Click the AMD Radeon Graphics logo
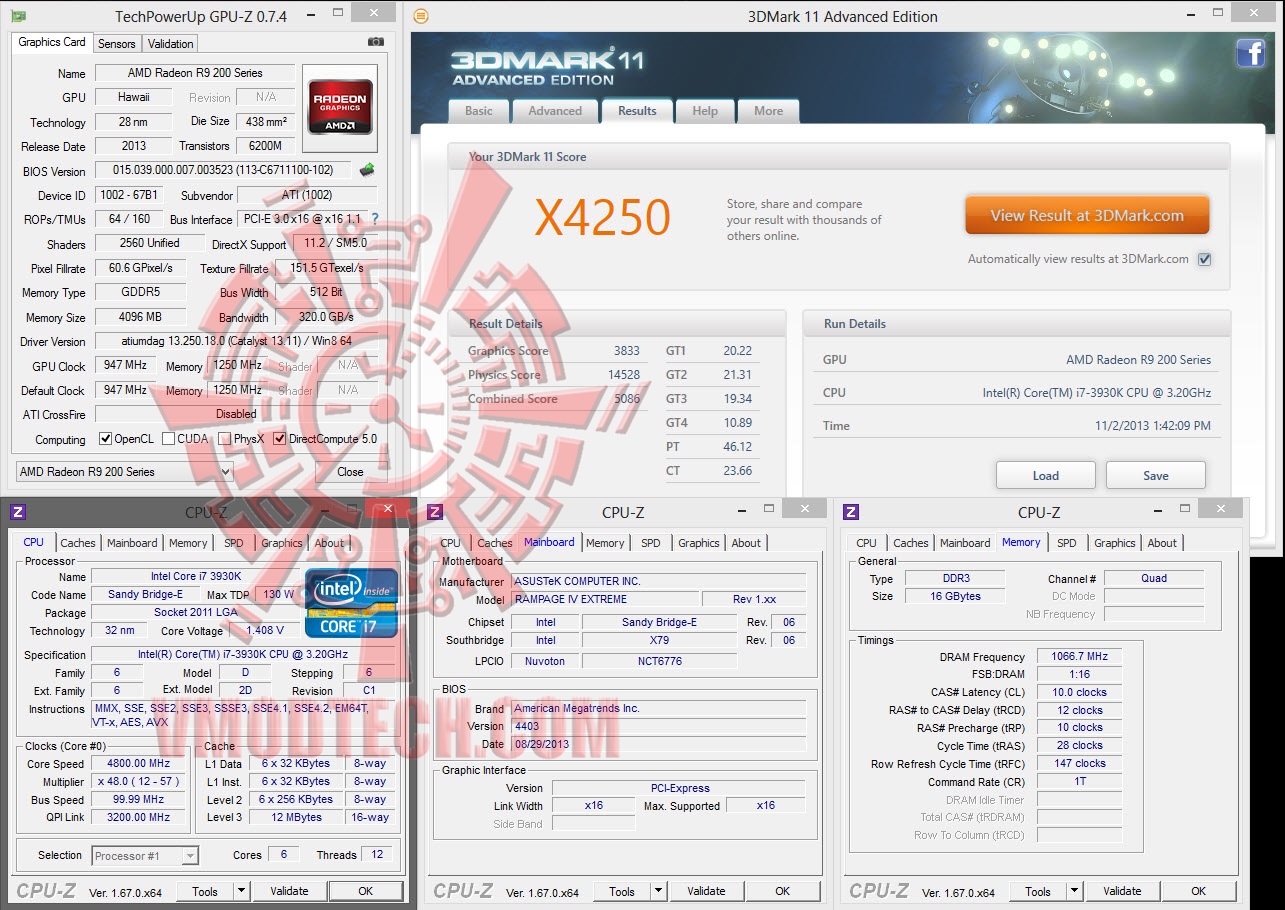 [x=340, y=106]
